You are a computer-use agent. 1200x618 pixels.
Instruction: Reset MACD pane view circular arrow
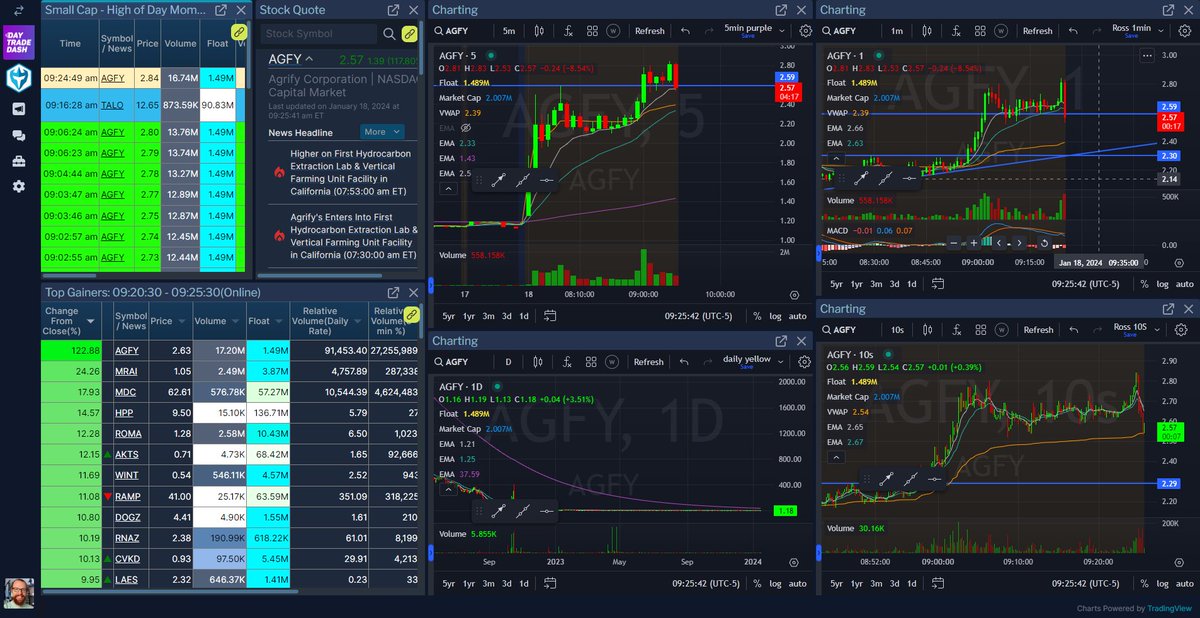(1044, 242)
